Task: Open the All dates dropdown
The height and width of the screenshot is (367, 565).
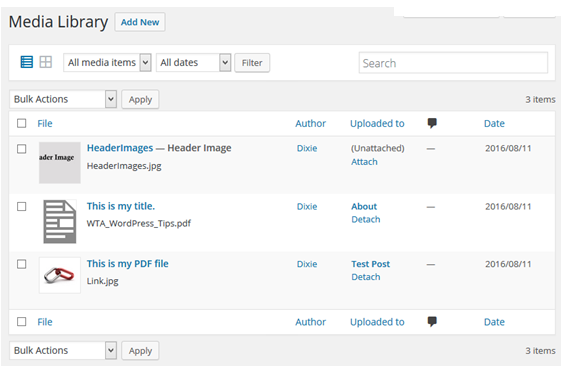Action: click(x=193, y=63)
